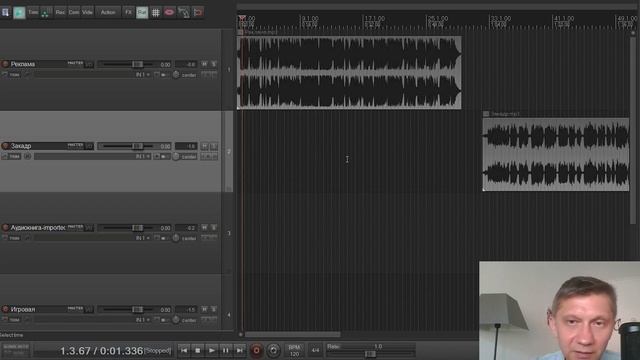Open Реклама track input IN 1 dropdown
The image size is (640, 360).
tap(142, 75)
